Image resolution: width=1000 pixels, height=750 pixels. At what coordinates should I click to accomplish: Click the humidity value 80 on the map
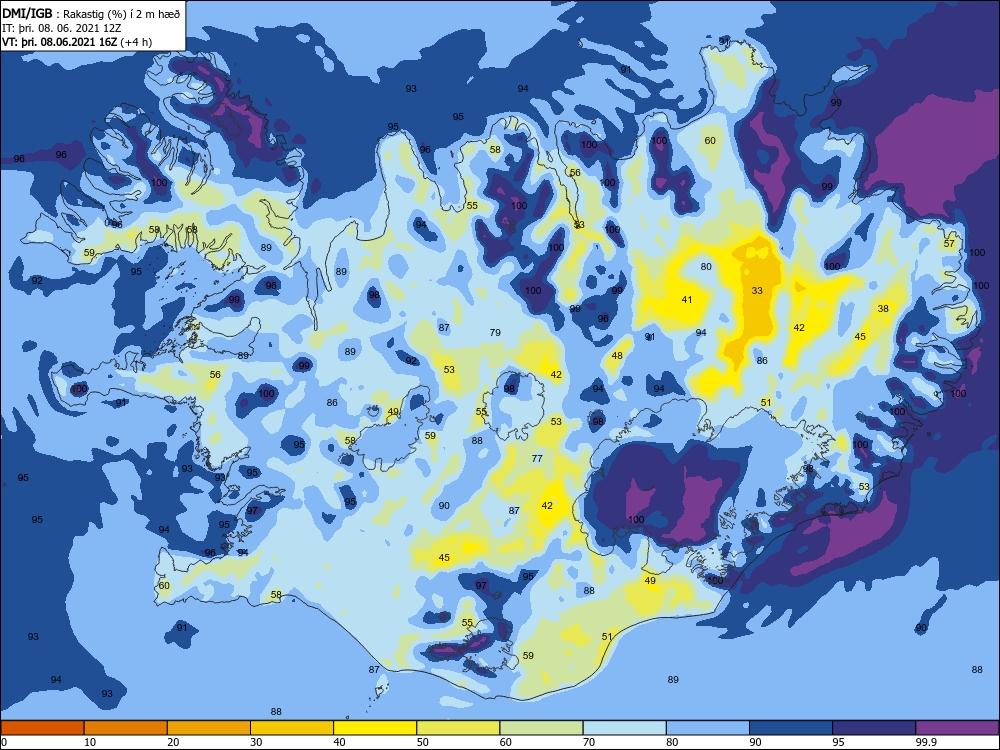(706, 267)
